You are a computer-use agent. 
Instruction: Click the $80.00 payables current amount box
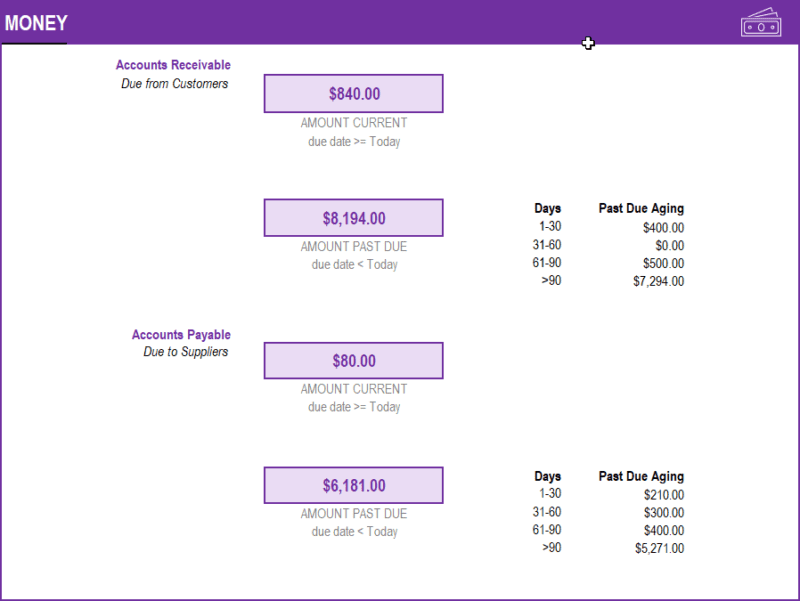(353, 360)
